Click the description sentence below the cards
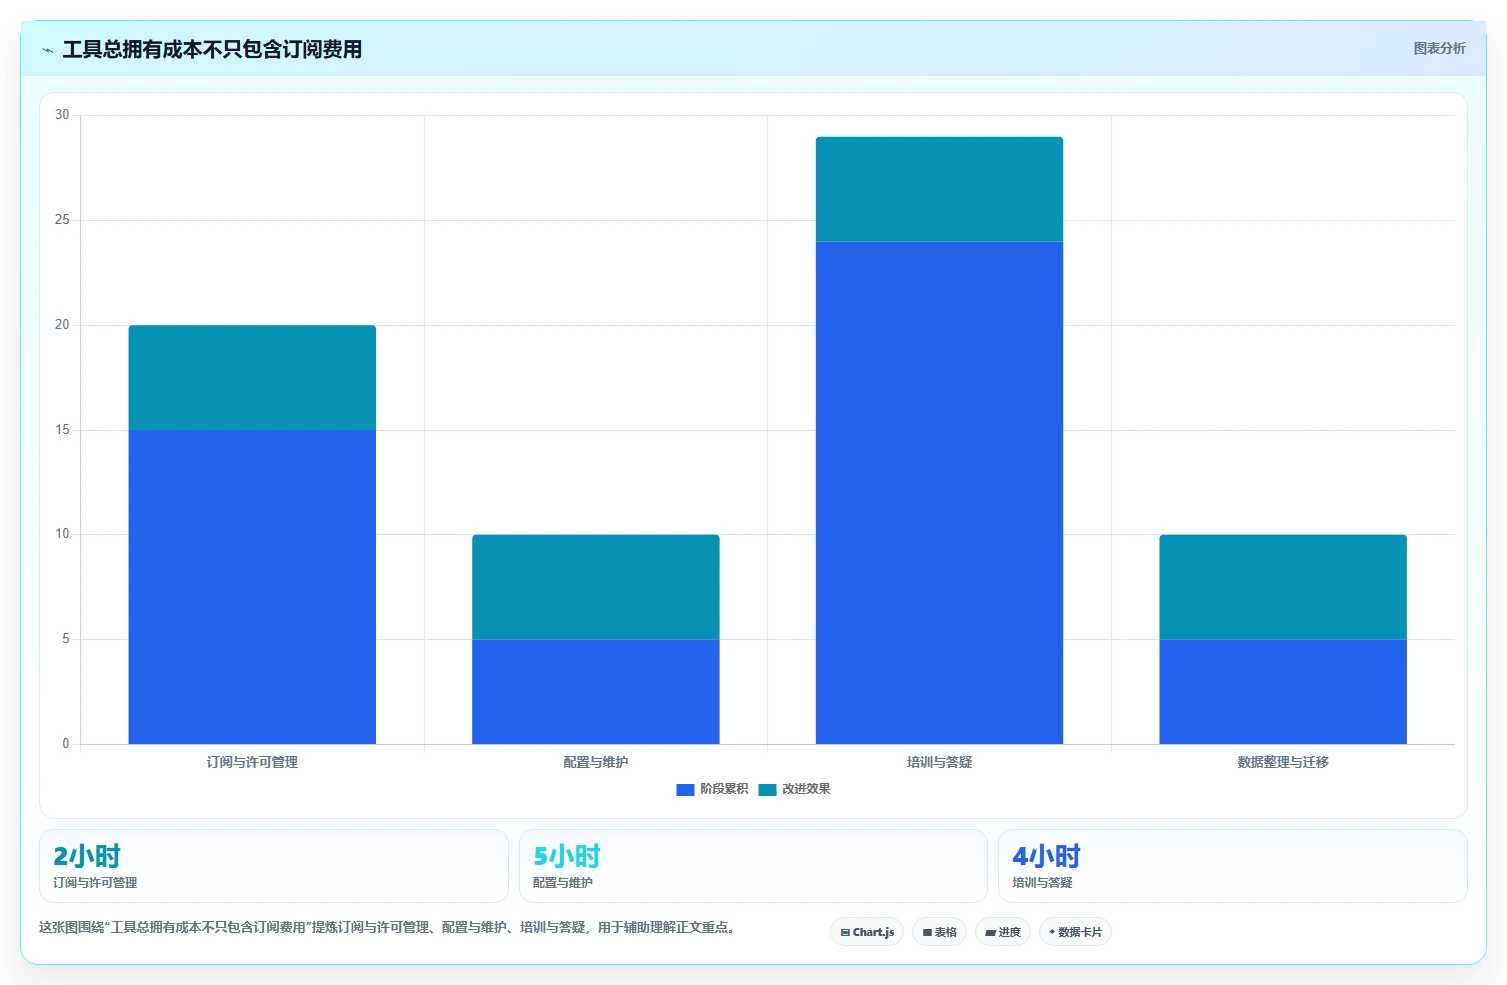The height and width of the screenshot is (985, 1507). coord(389,928)
